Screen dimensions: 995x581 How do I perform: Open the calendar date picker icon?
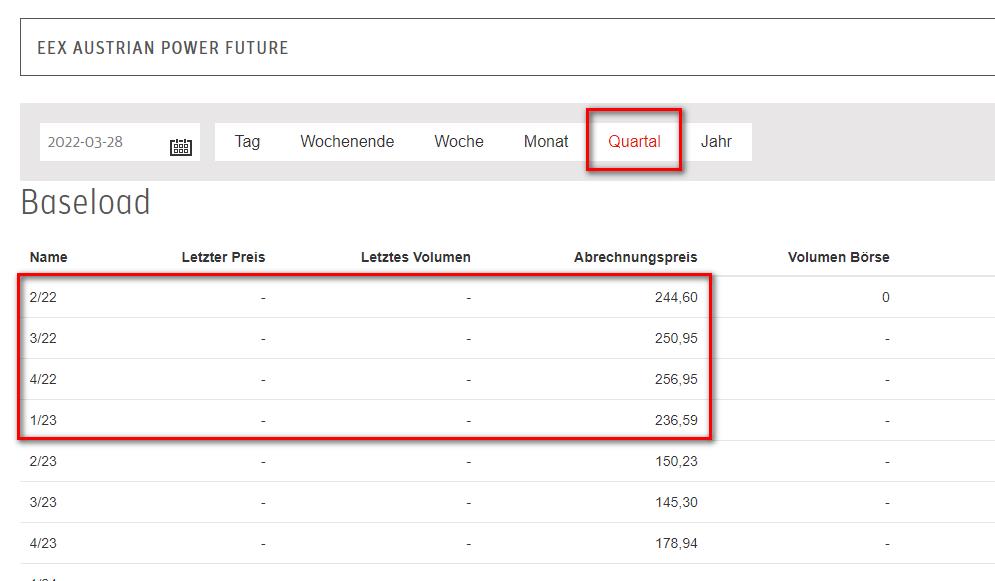(181, 147)
